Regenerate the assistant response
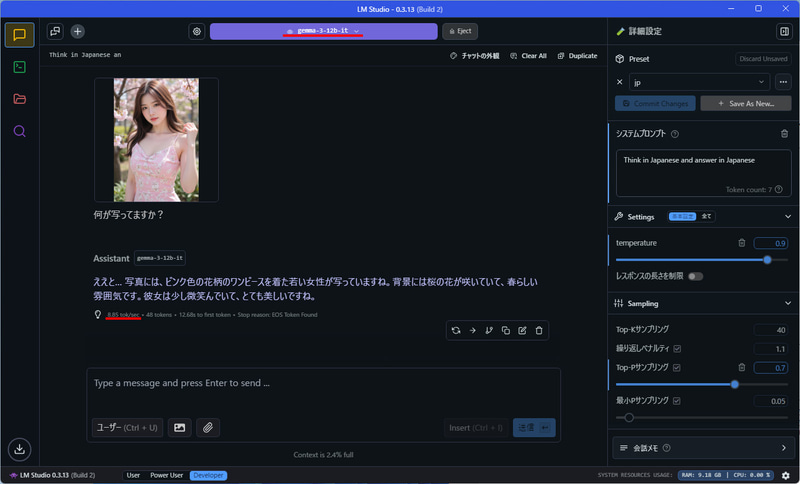This screenshot has height=484, width=800. pyautogui.click(x=456, y=330)
